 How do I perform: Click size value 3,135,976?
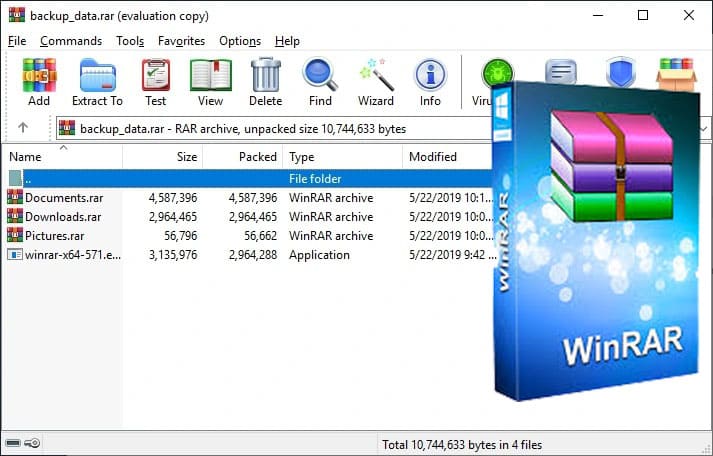tap(173, 255)
